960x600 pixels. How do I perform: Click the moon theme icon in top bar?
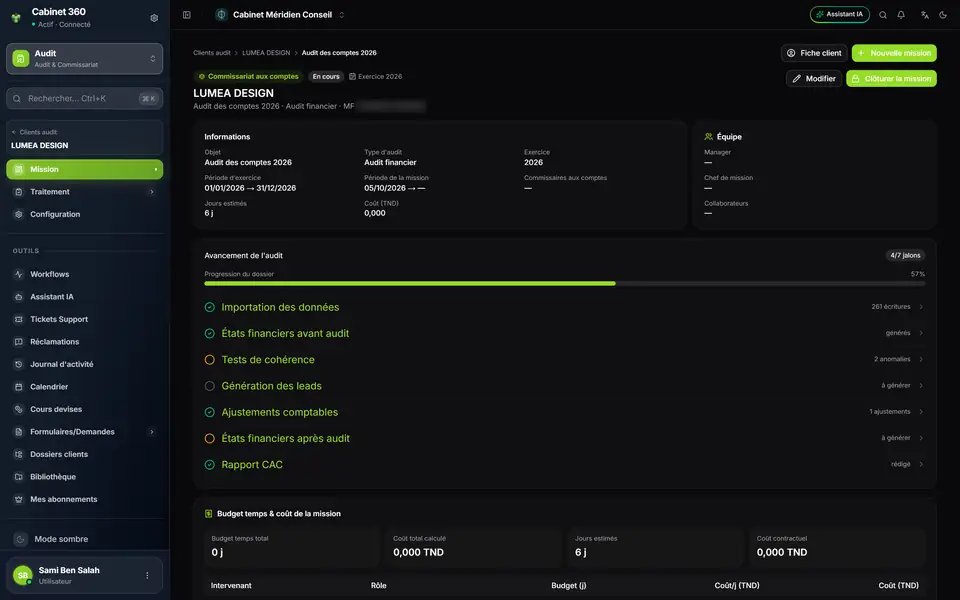point(943,15)
